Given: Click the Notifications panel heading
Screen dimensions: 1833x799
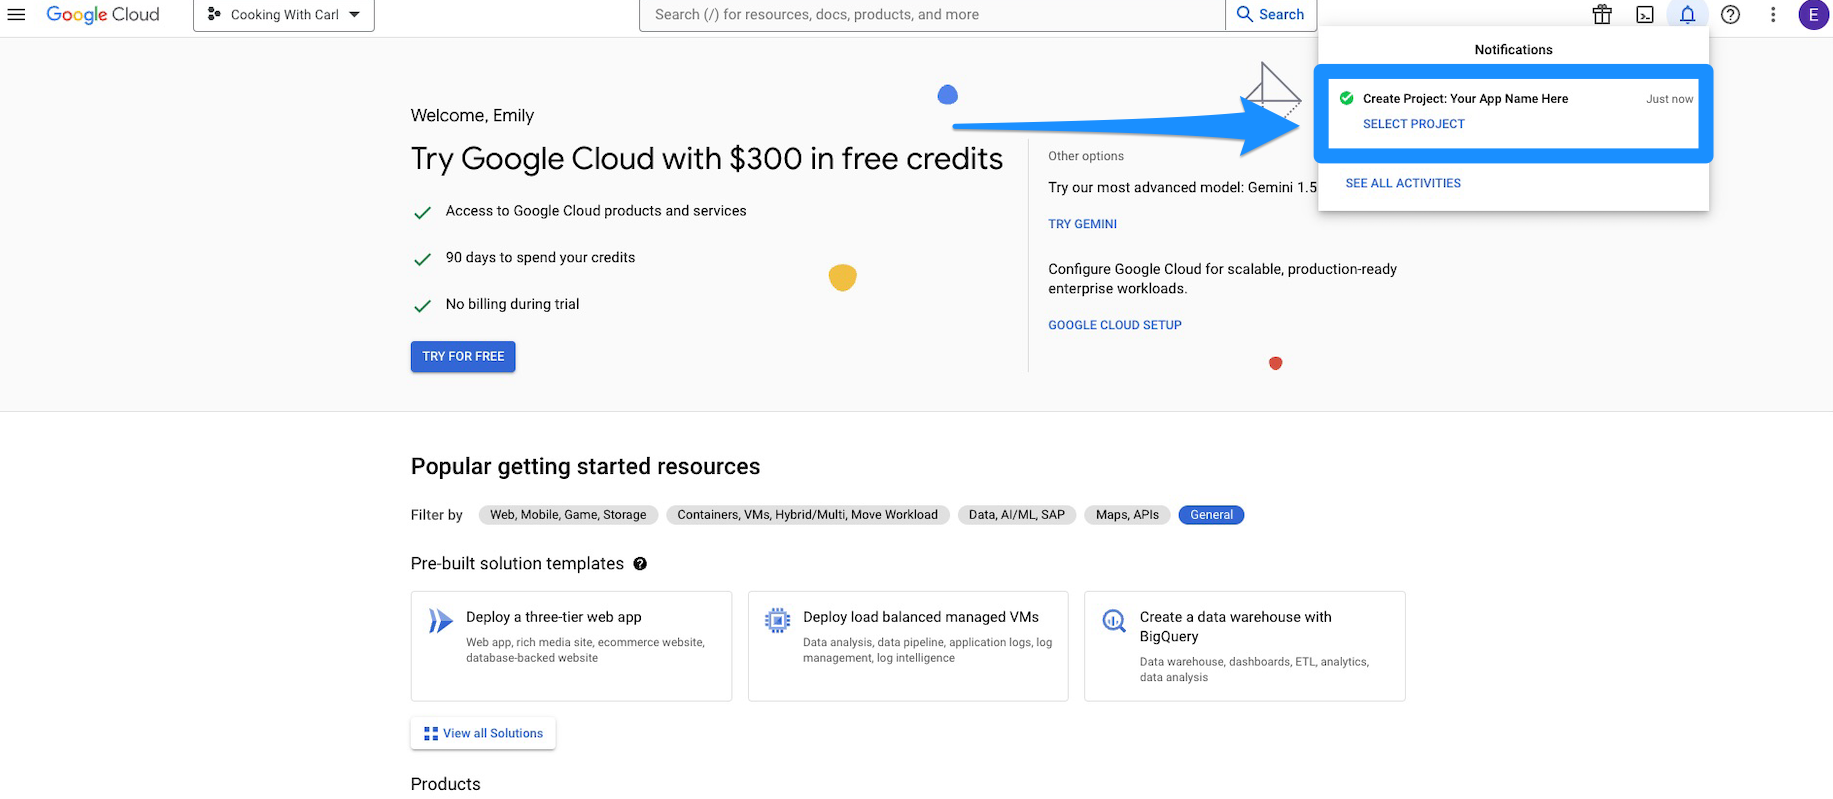Looking at the screenshot, I should click(x=1513, y=50).
